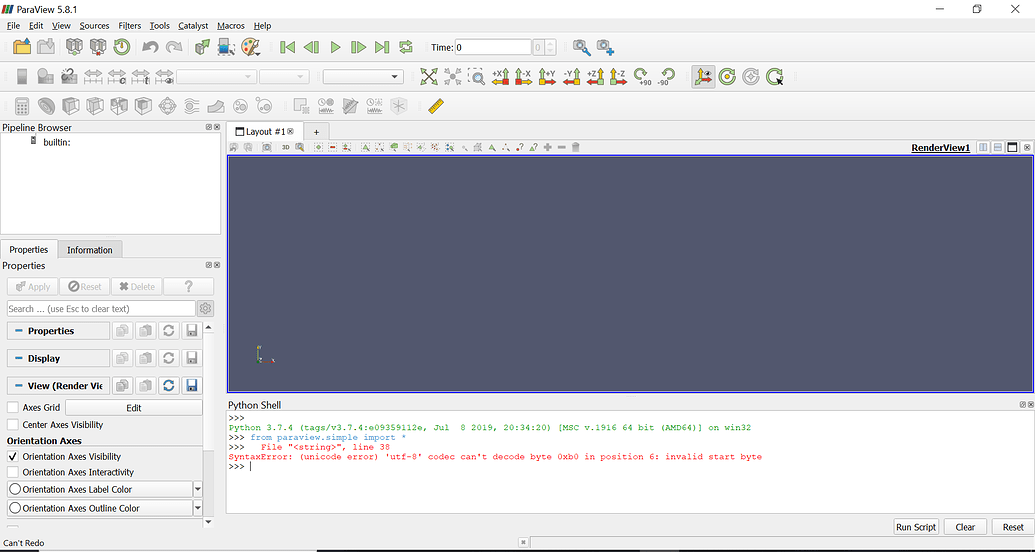This screenshot has height=552, width=1035.
Task: Open the Filters menu
Action: click(x=129, y=26)
